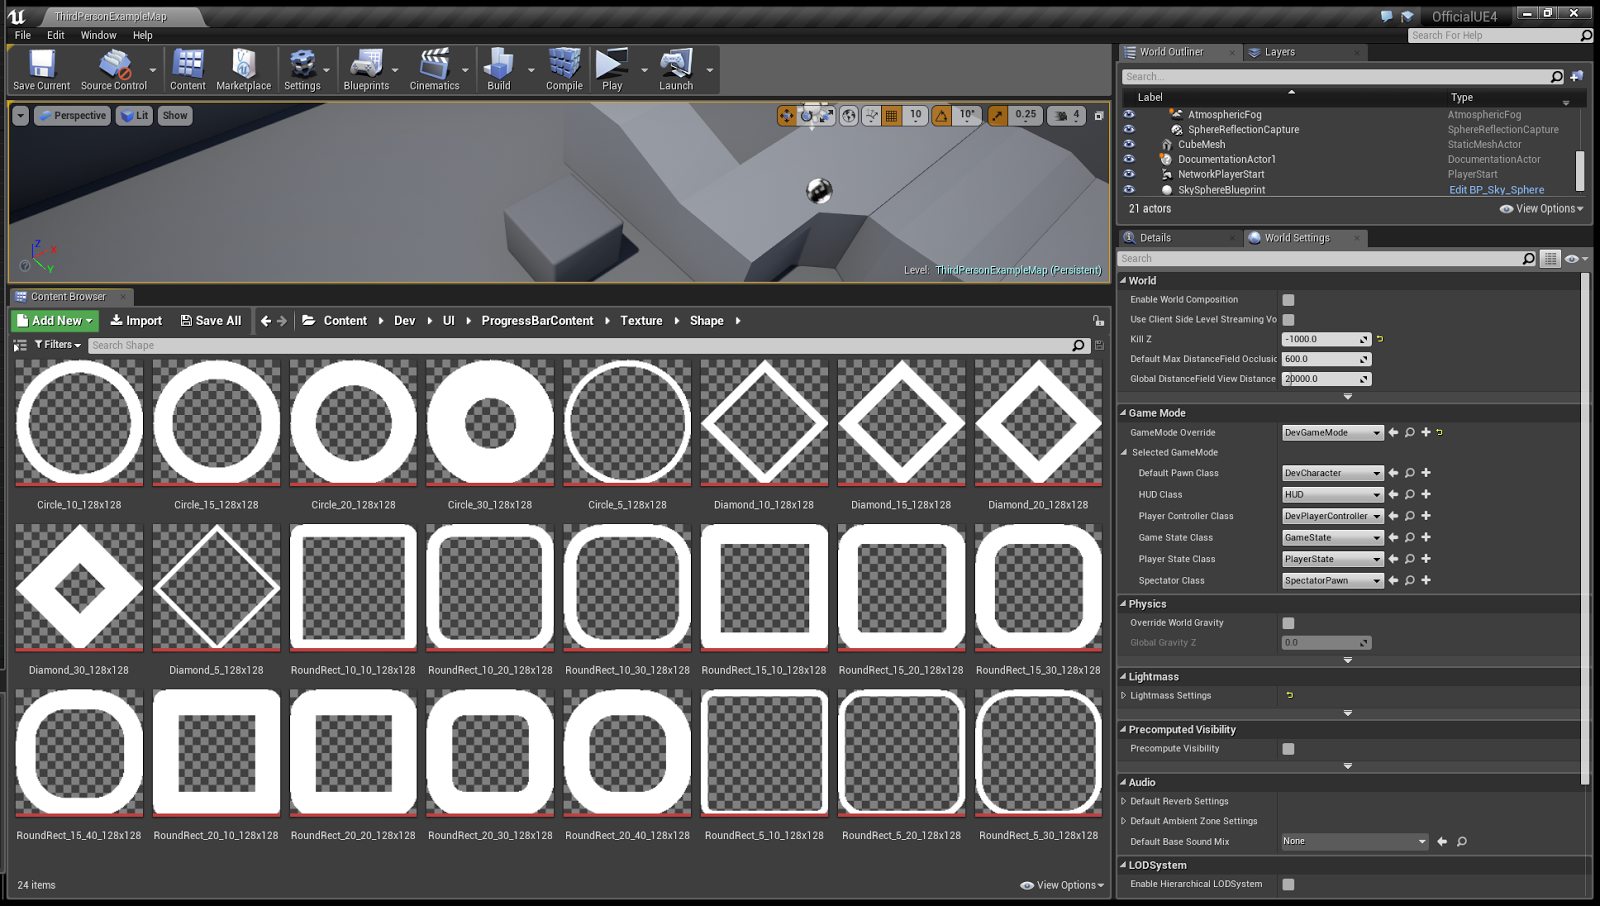Screen dimensions: 1600x906
Task: Click the Save All button
Action: (x=211, y=320)
